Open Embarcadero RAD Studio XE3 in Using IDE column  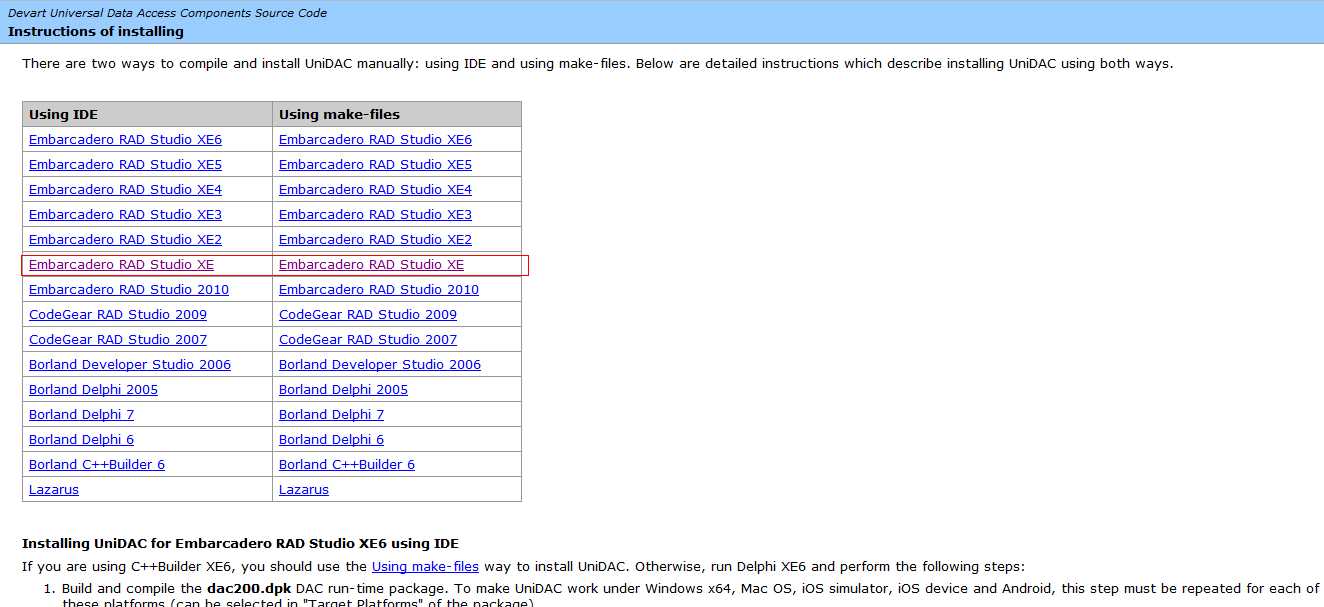tap(125, 215)
